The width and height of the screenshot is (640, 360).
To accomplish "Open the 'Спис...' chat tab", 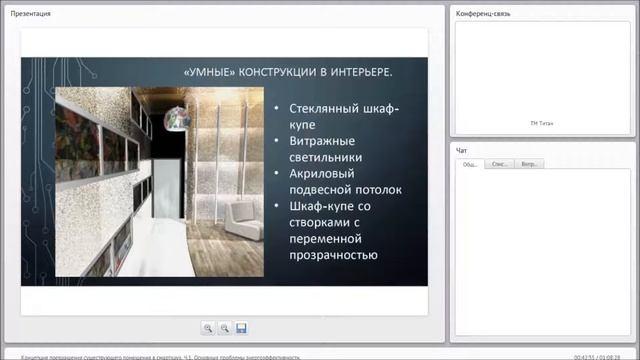I will pyautogui.click(x=500, y=164).
